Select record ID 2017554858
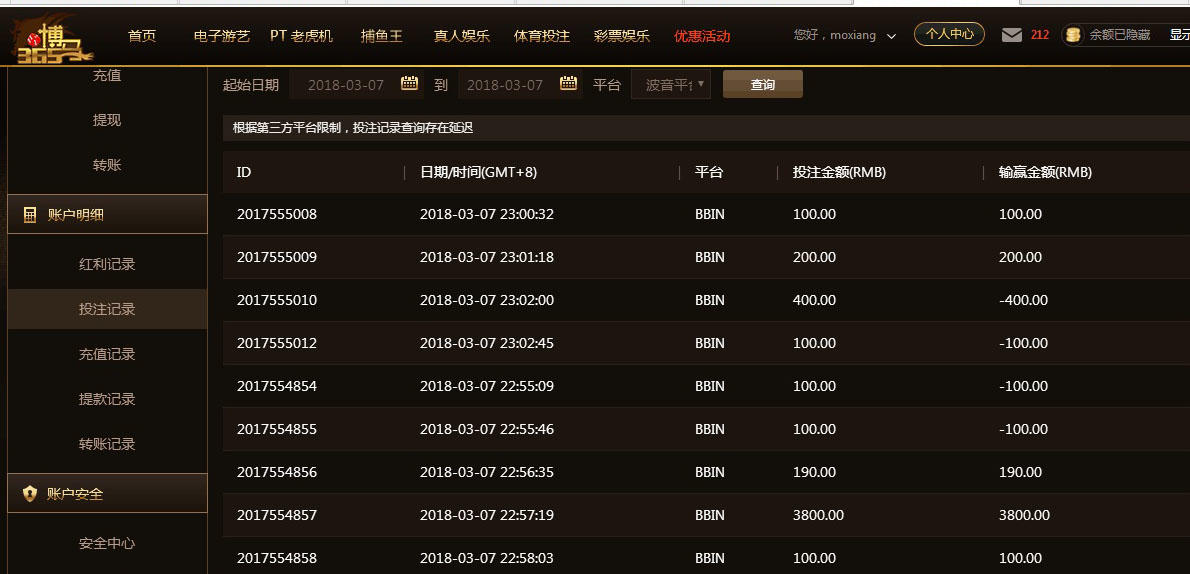The width and height of the screenshot is (1190, 574). point(277,558)
